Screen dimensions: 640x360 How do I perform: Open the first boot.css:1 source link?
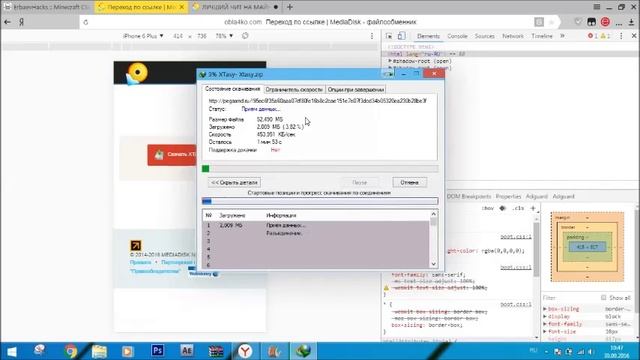pyautogui.click(x=516, y=237)
